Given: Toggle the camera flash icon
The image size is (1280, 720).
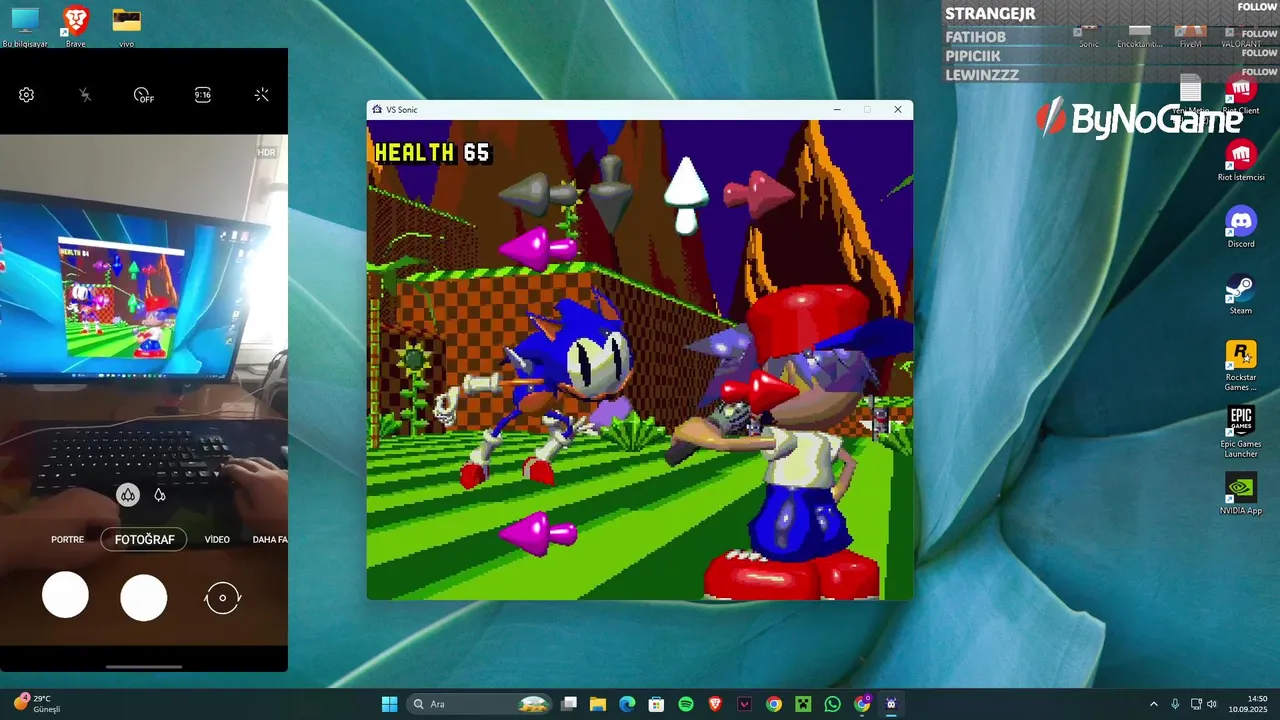Looking at the screenshot, I should coord(85,95).
